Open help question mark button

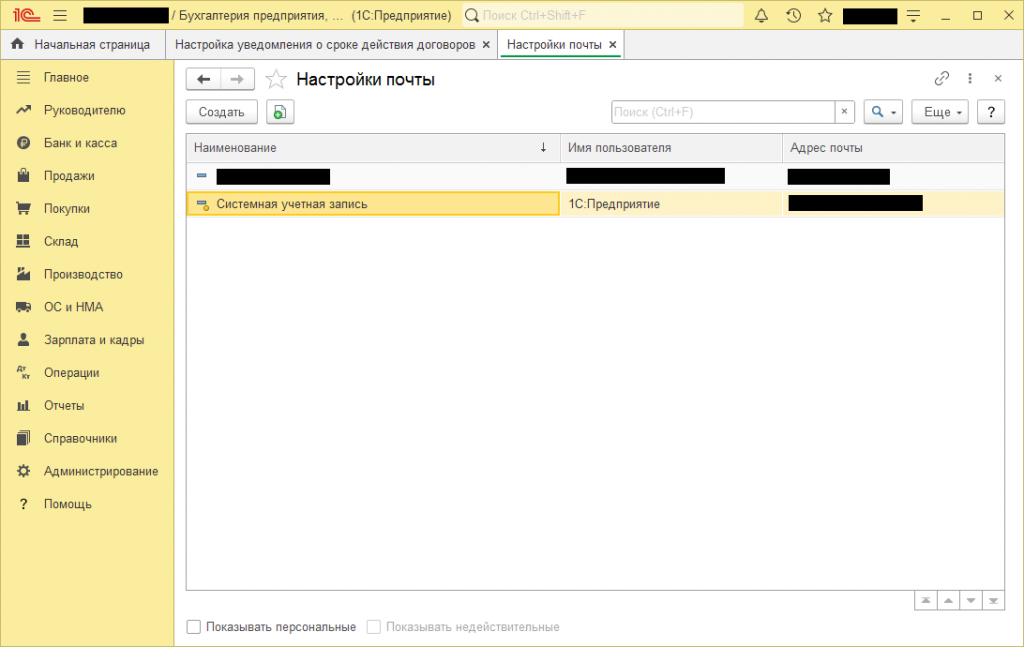(x=991, y=112)
